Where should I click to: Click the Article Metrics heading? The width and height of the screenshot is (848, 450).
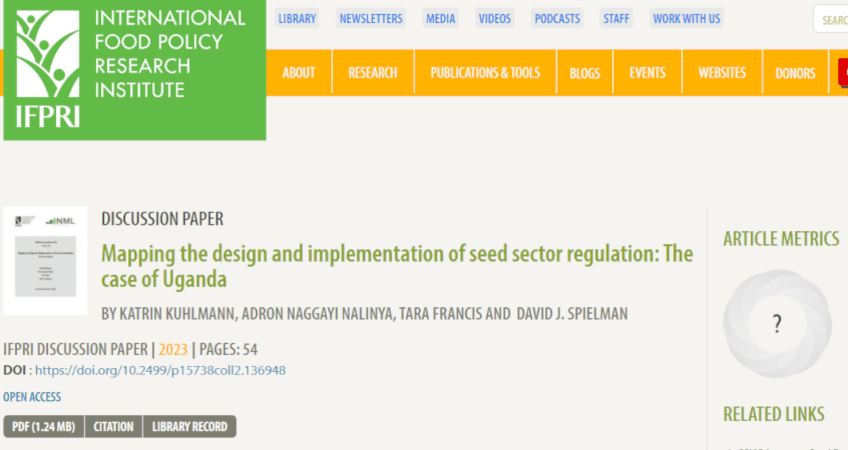(x=781, y=239)
